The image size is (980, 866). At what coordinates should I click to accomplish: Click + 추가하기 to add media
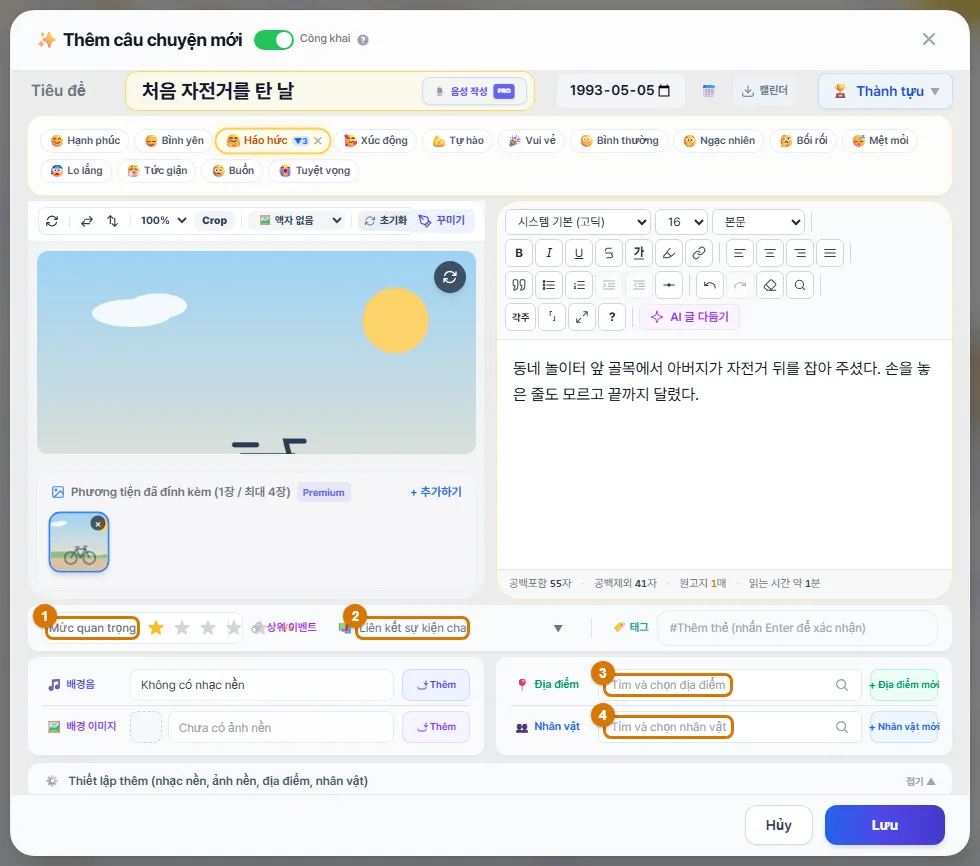coord(436,492)
